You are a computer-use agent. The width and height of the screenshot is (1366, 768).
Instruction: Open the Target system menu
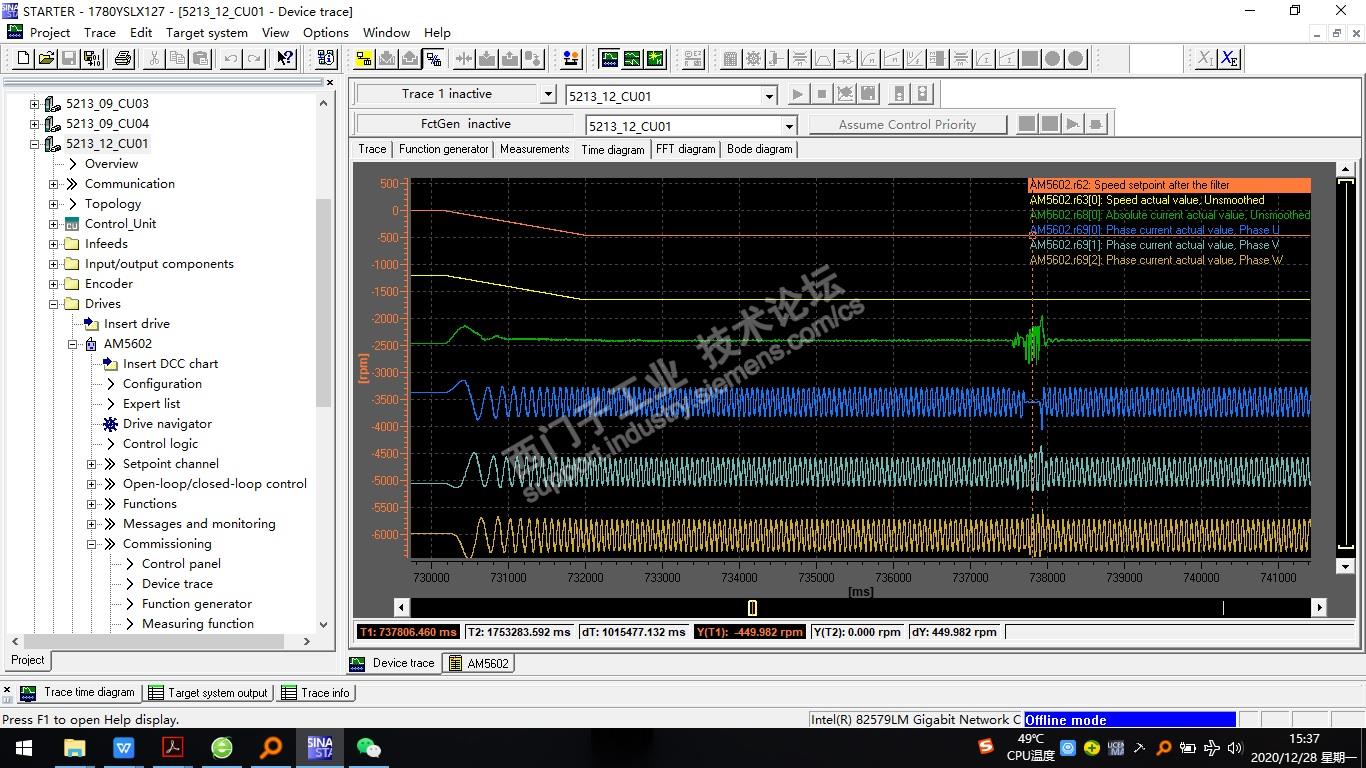[x=207, y=32]
